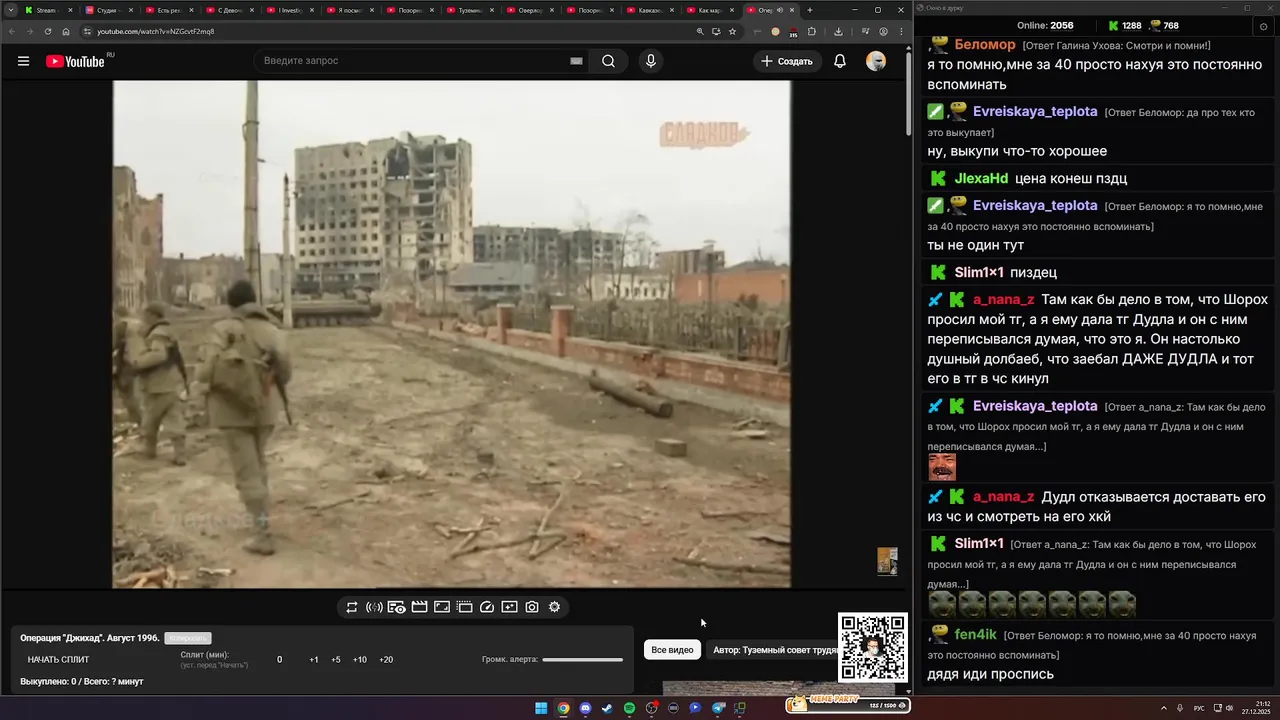Open the video end-card thumbnail in player corner
This screenshot has height=720, width=1280.
click(887, 561)
